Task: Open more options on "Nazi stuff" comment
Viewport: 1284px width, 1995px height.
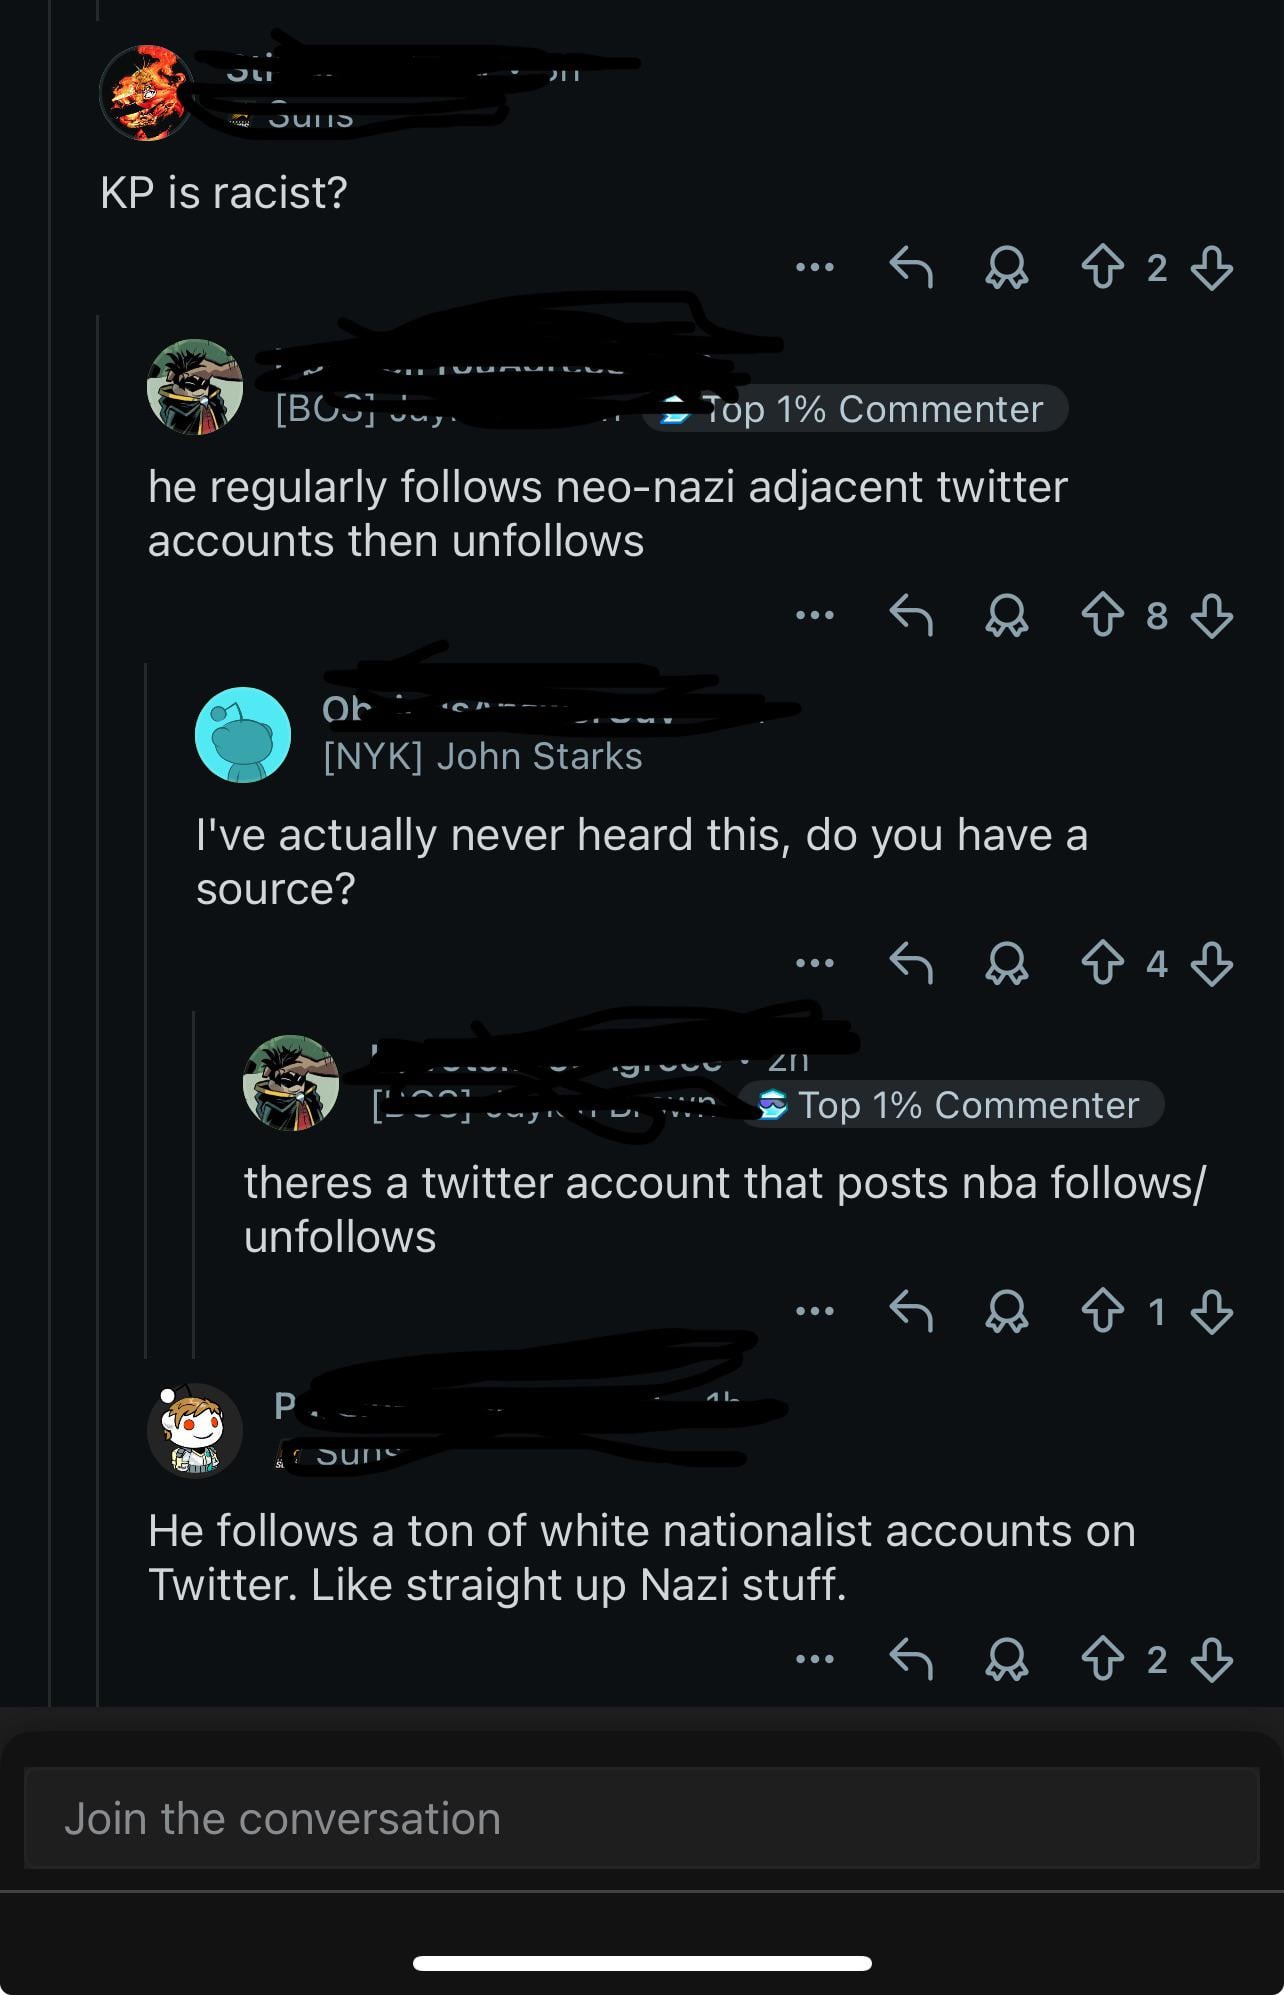Action: click(815, 1660)
